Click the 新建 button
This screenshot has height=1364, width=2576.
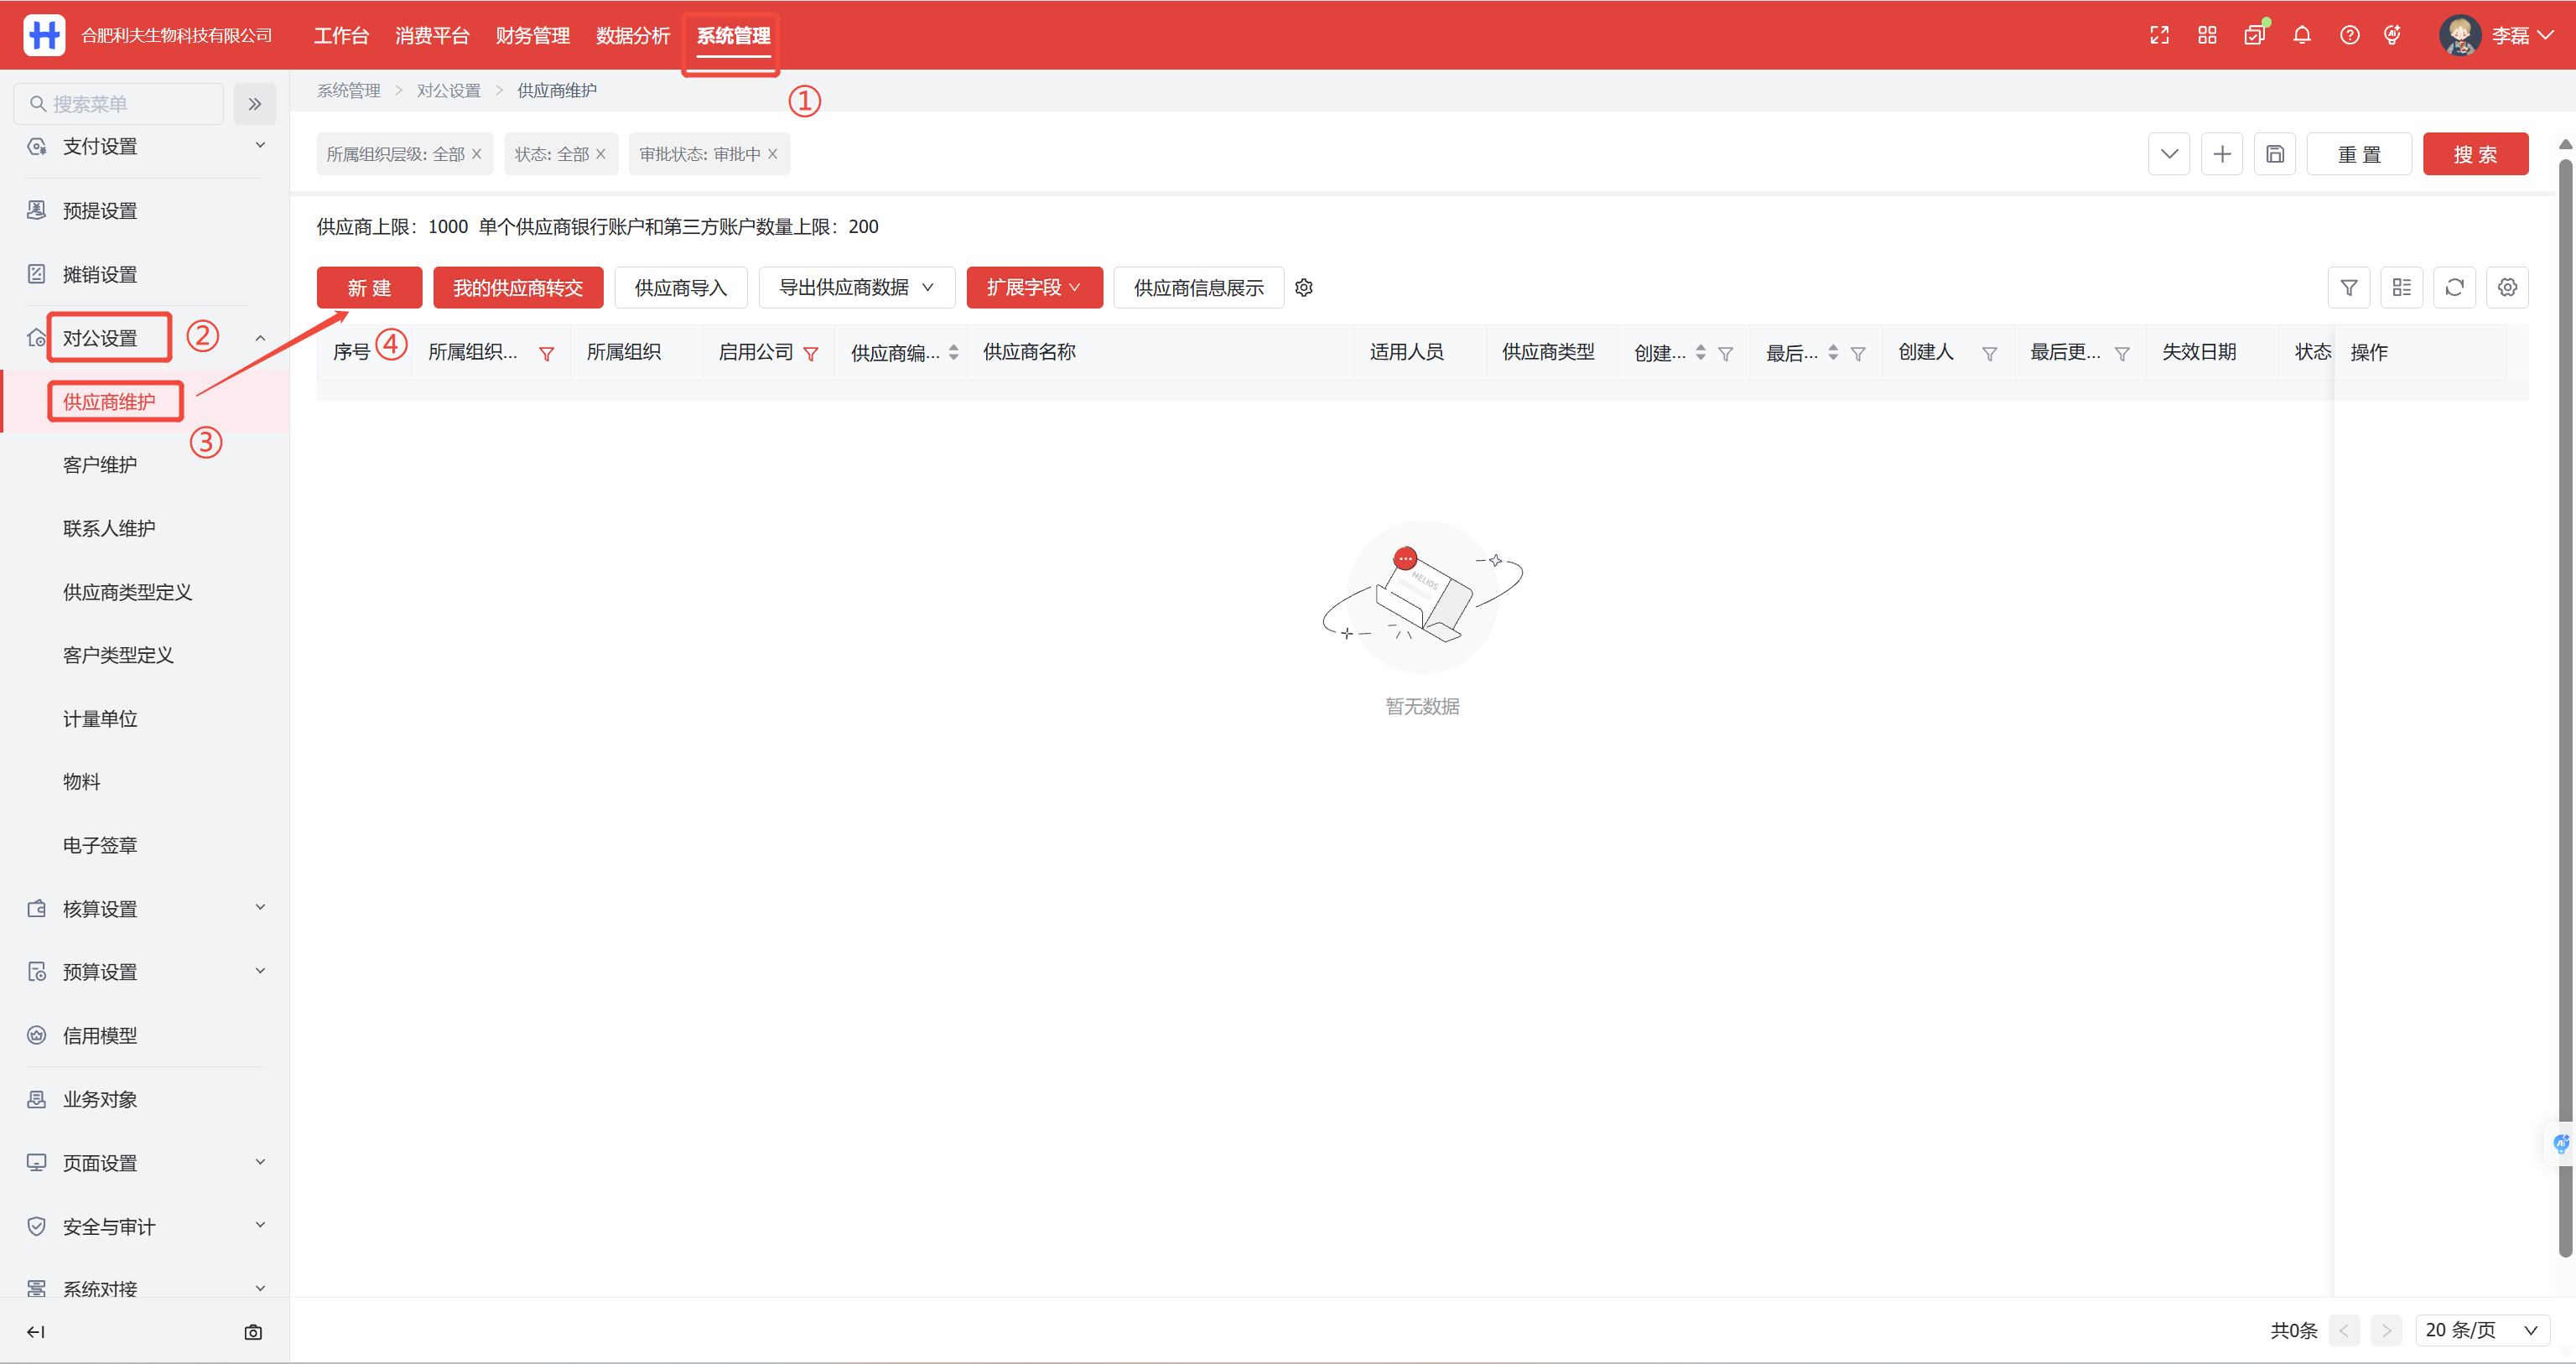(x=369, y=288)
